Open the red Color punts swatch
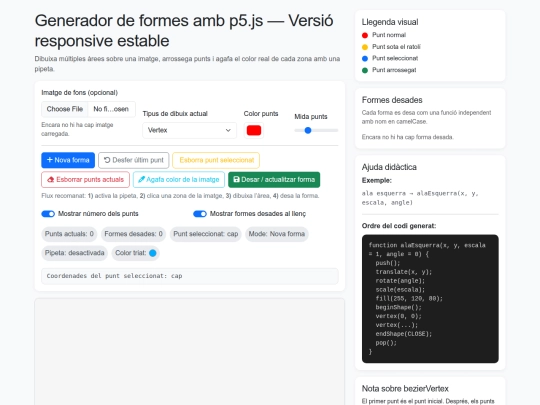This screenshot has height=405, width=540. click(254, 131)
